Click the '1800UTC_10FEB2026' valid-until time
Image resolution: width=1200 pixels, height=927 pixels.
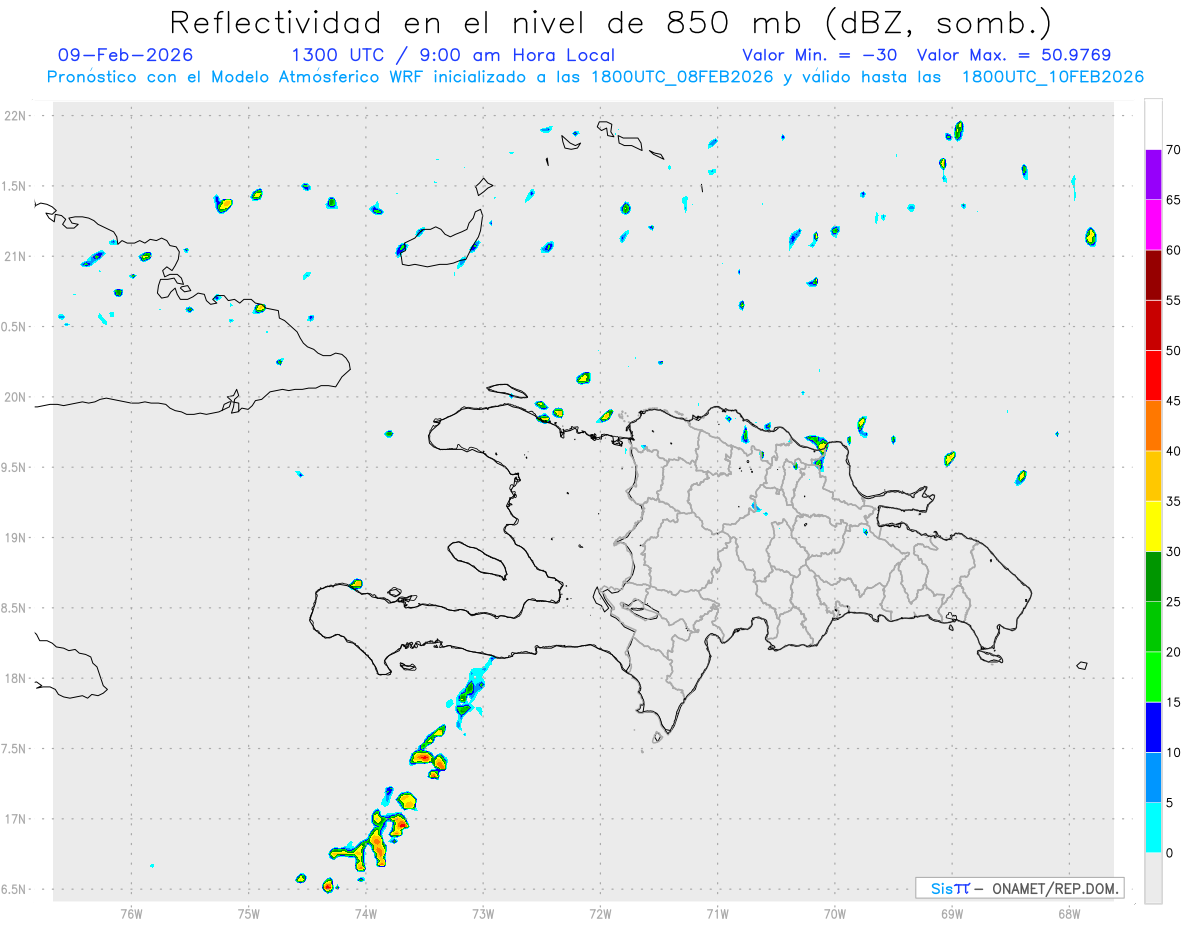1053,77
